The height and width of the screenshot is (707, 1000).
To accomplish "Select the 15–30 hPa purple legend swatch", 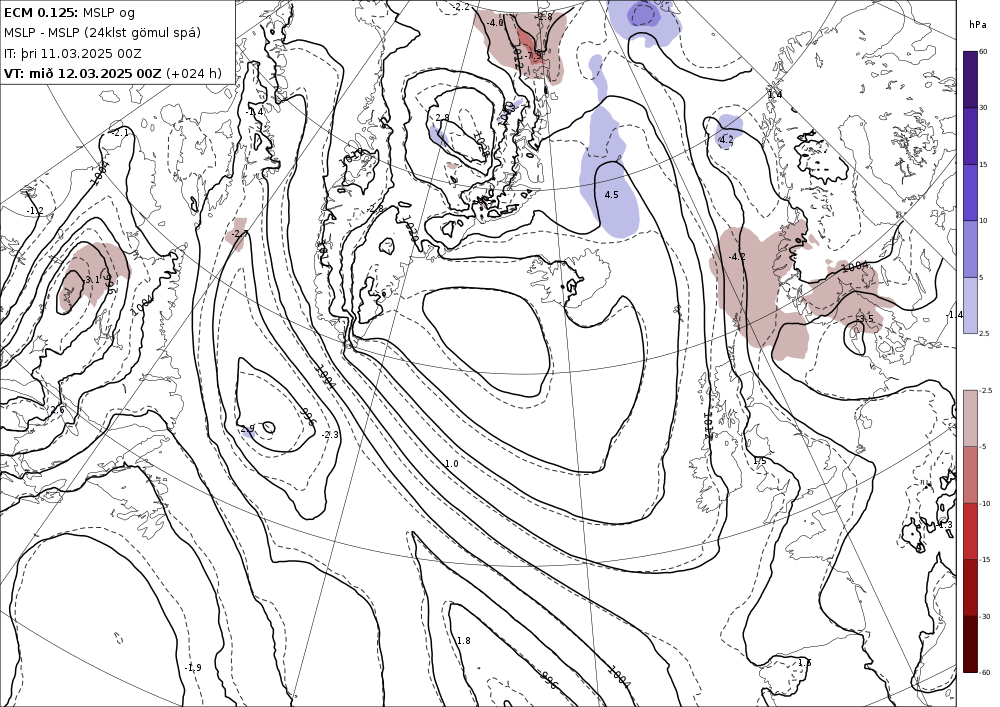I will pos(970,136).
